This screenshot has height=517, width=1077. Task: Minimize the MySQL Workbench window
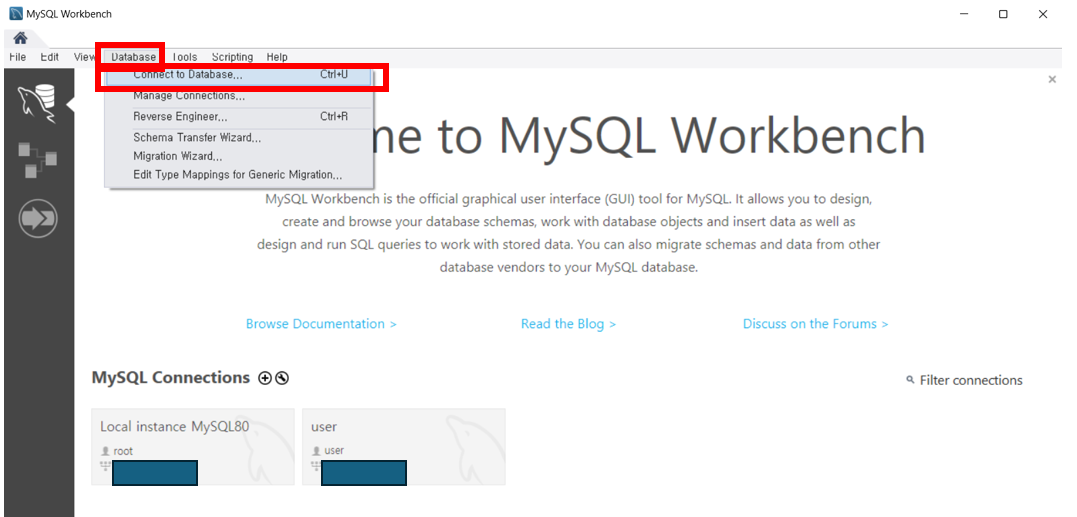[963, 14]
